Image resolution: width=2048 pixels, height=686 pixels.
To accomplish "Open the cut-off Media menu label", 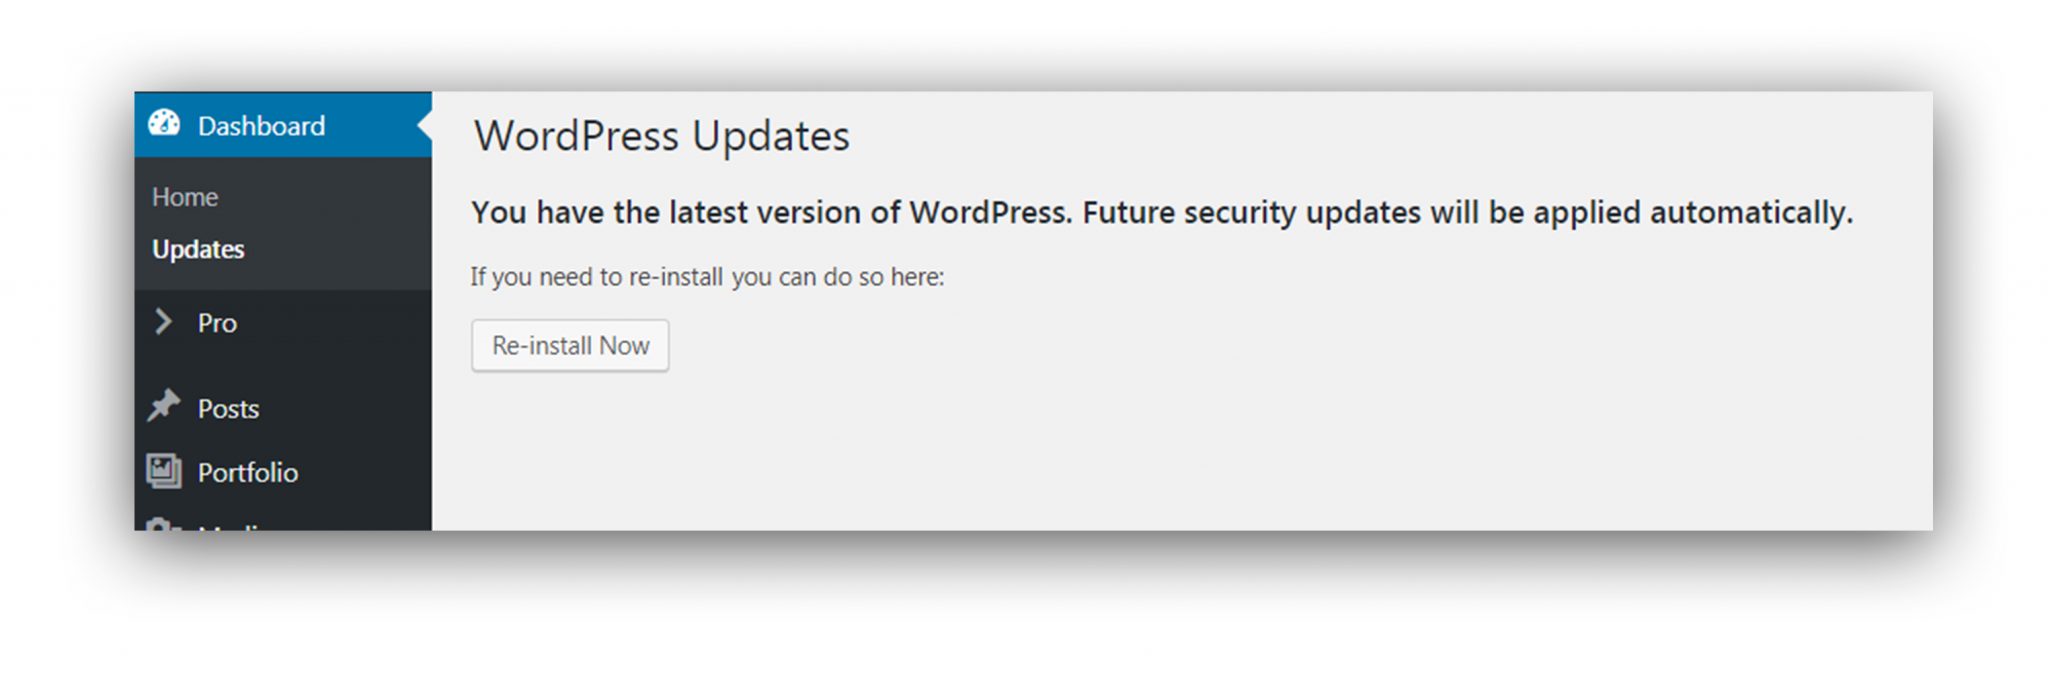I will pos(232,526).
